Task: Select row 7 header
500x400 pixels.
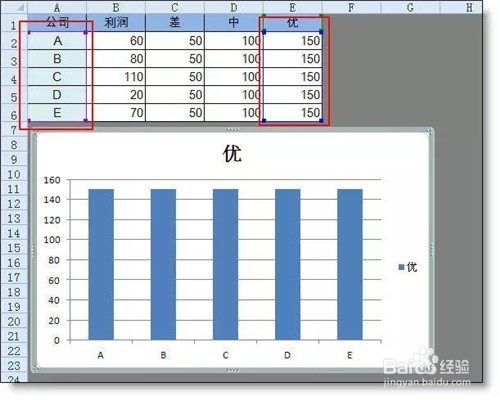Action: pos(14,130)
